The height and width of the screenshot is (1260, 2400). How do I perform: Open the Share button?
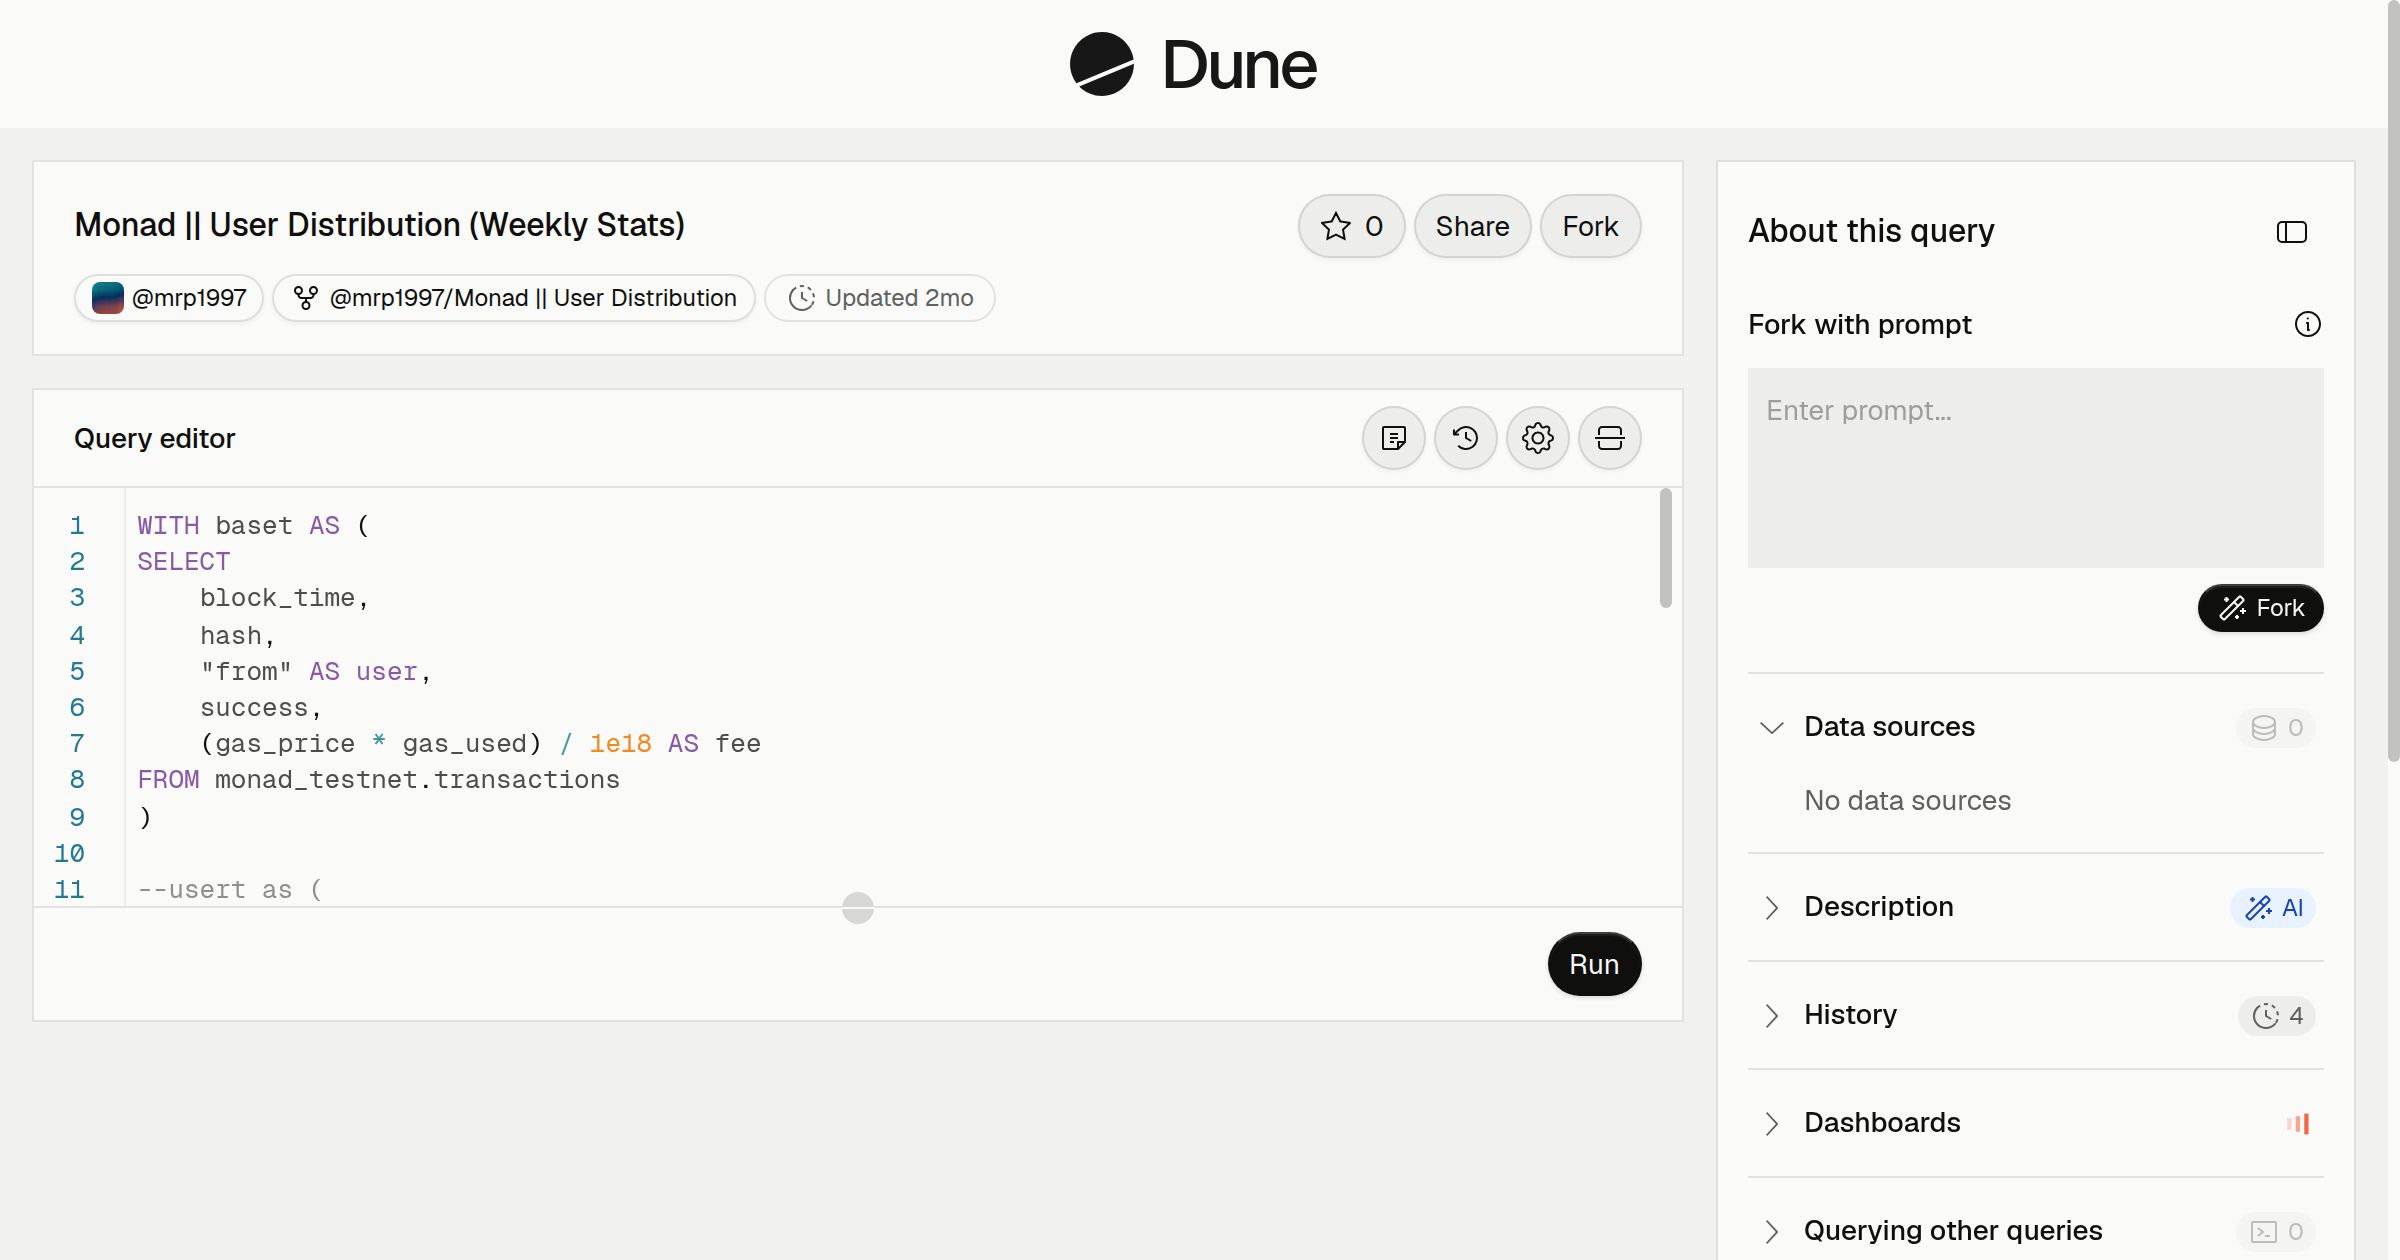[x=1472, y=226]
